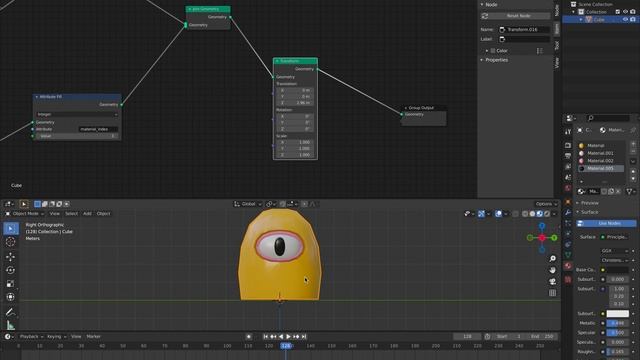Adjust the Roughness slider

pyautogui.click(x=618, y=351)
